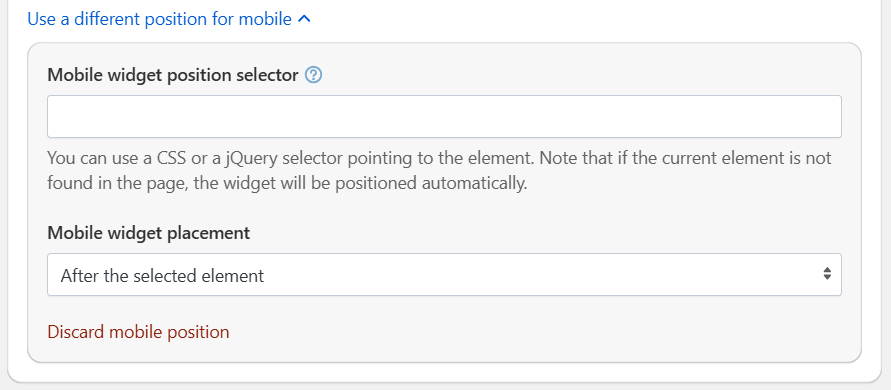Open the Mobile widget placement dropdown
The image size is (891, 390).
coord(444,275)
